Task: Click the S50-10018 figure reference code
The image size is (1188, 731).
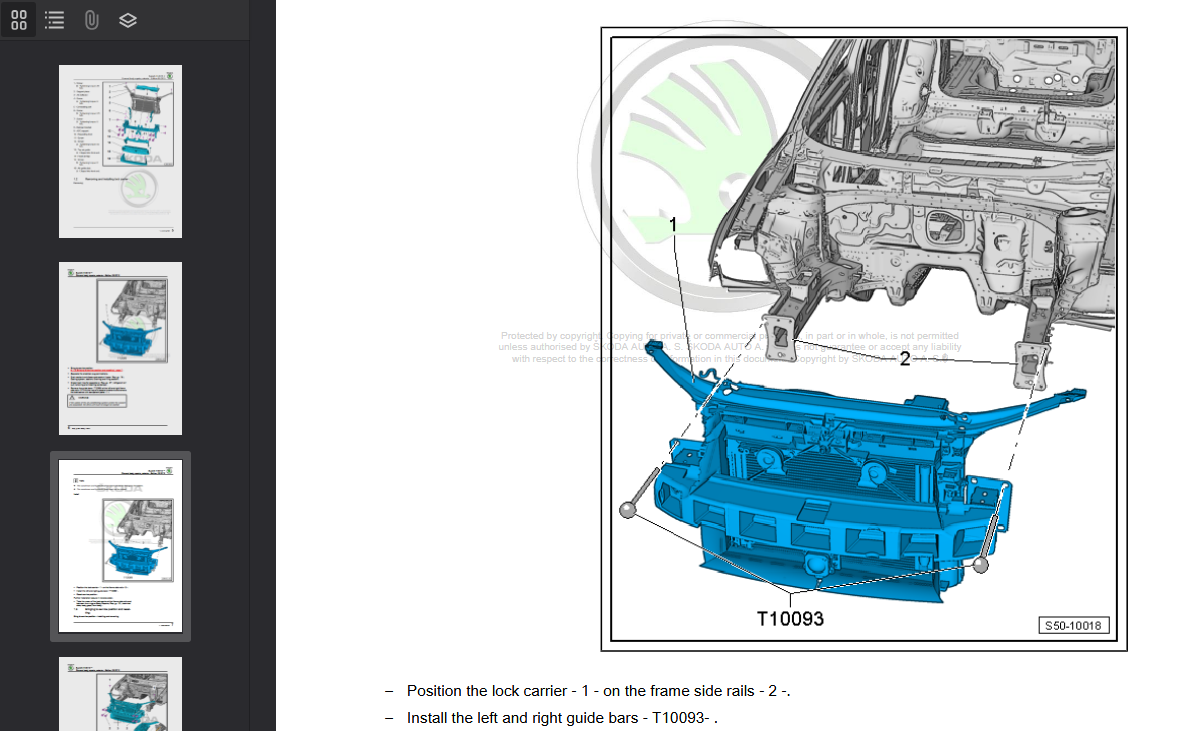Action: (1073, 626)
